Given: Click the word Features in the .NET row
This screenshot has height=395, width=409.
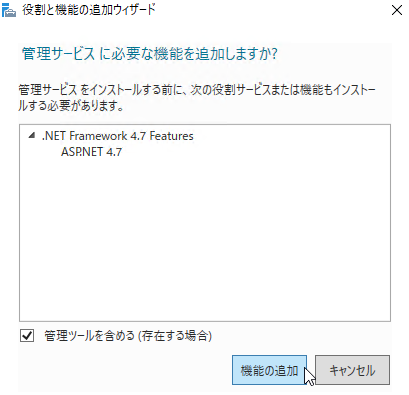Looking at the screenshot, I should [x=171, y=136].
